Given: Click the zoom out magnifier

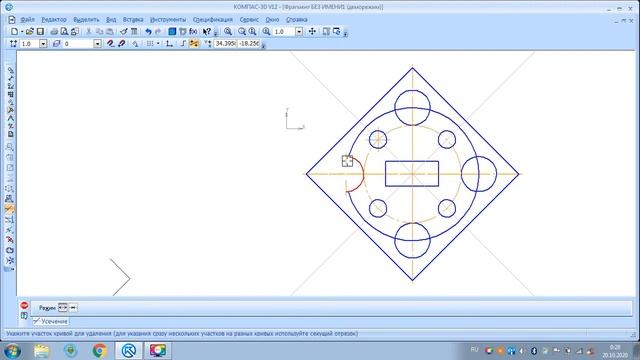Looking at the screenshot, I should [x=242, y=31].
